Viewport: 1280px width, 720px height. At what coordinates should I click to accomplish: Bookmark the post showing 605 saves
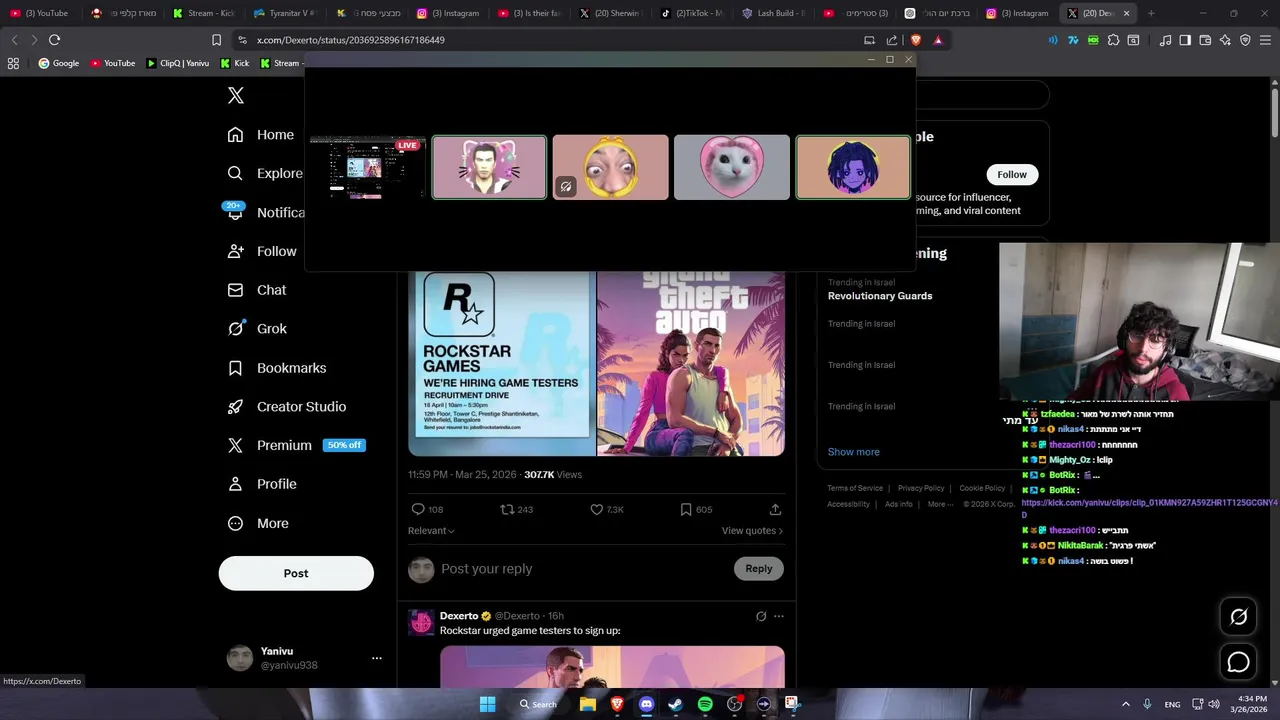pyautogui.click(x=686, y=509)
